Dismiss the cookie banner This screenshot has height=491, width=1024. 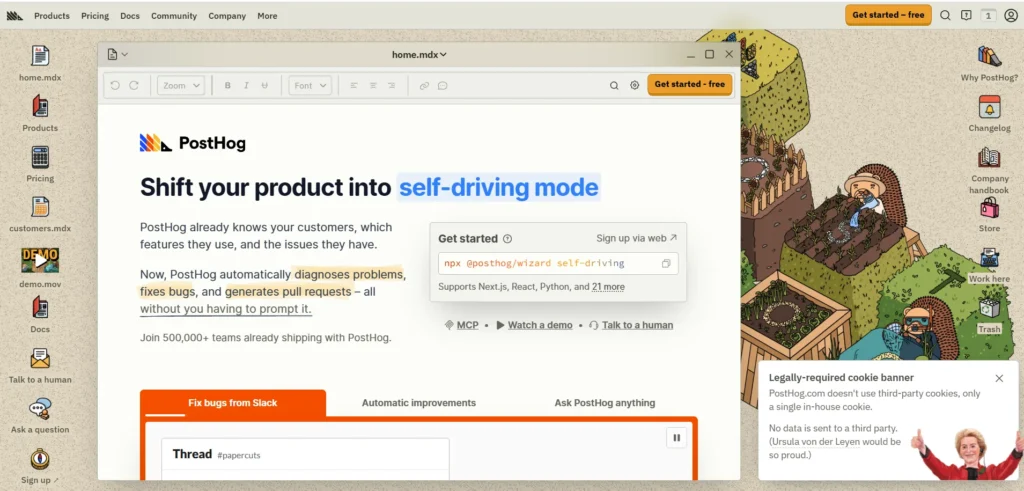point(999,378)
